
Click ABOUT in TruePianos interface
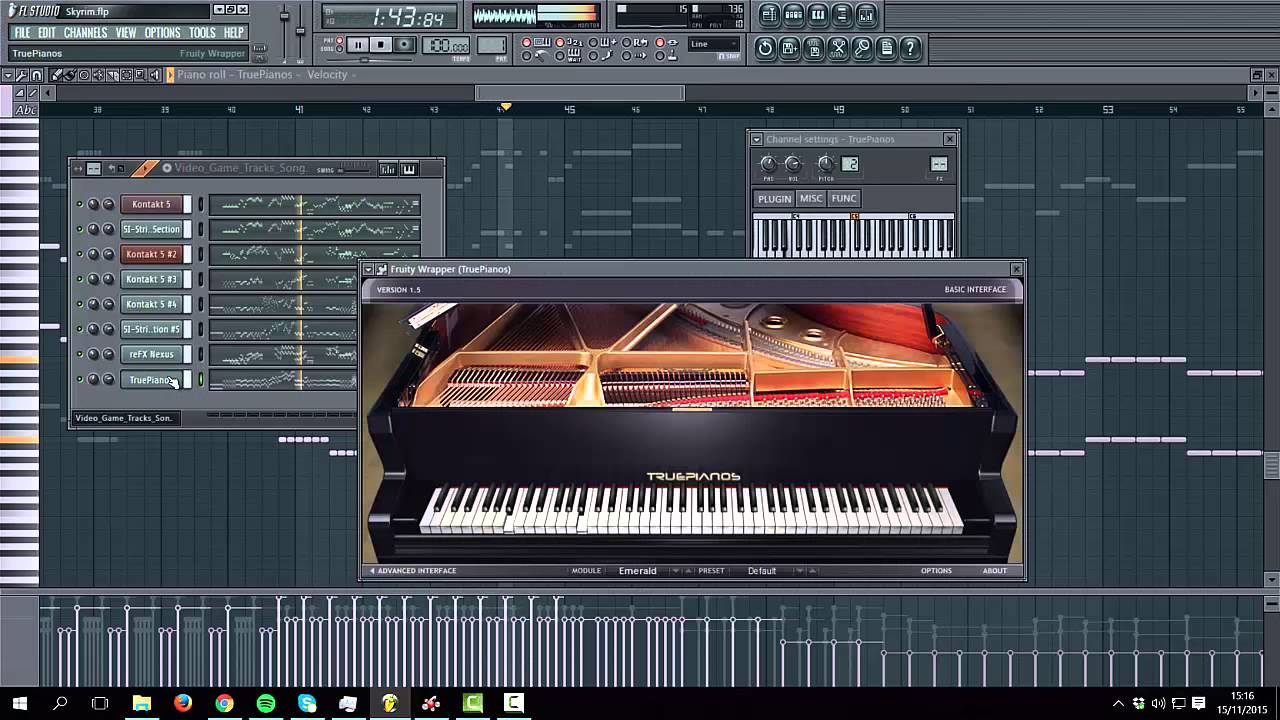(x=995, y=571)
